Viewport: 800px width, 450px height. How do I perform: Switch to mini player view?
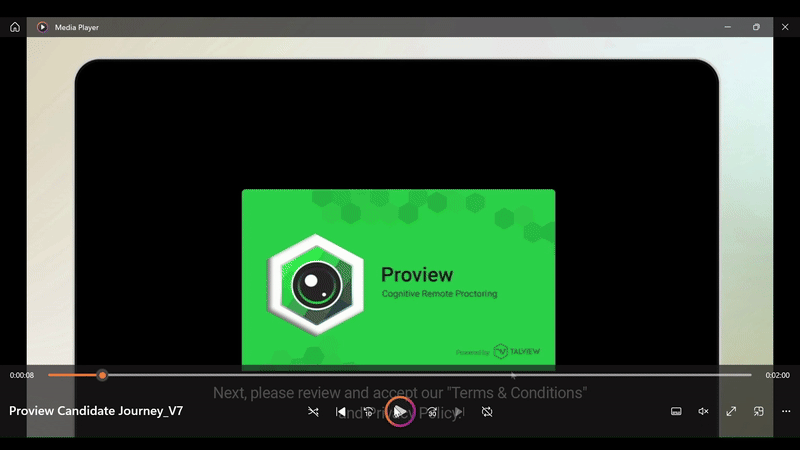tap(759, 411)
